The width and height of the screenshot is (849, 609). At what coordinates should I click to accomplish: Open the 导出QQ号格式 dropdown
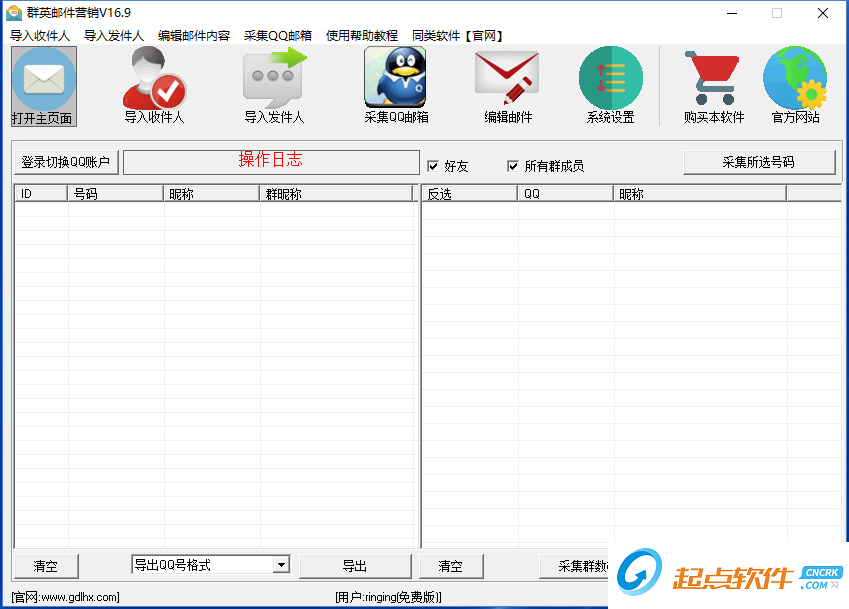pyautogui.click(x=200, y=565)
